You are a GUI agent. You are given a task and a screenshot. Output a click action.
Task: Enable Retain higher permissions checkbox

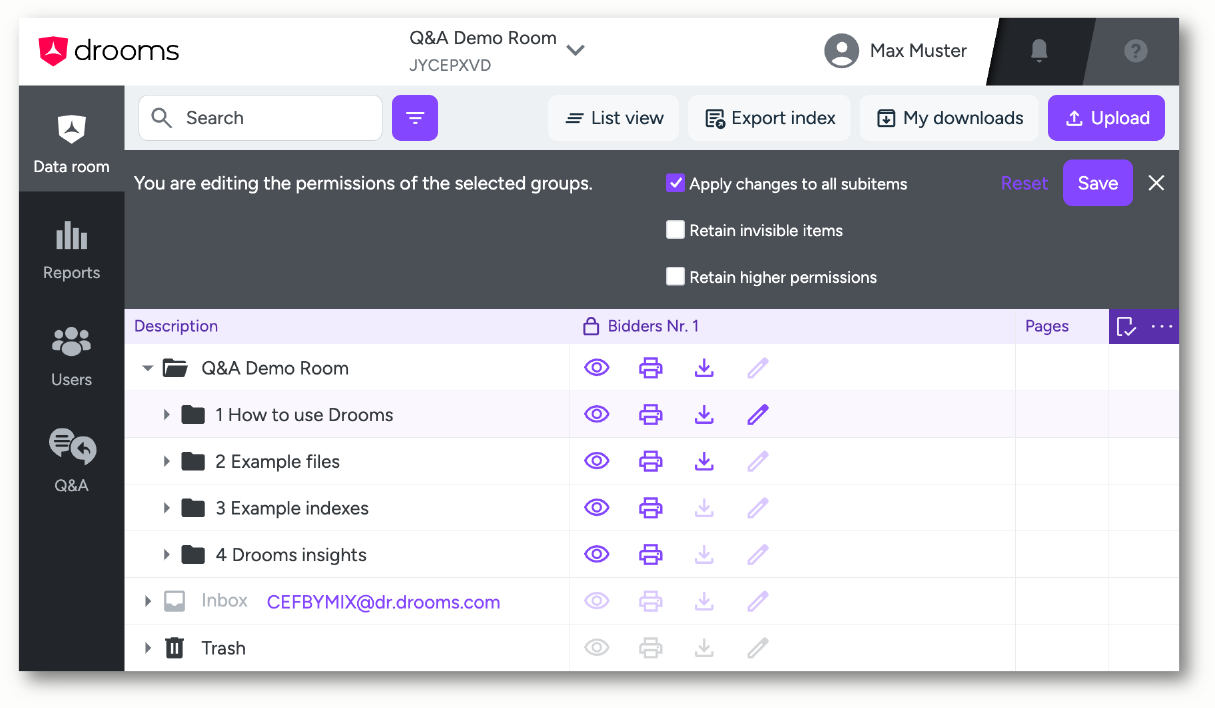[675, 277]
